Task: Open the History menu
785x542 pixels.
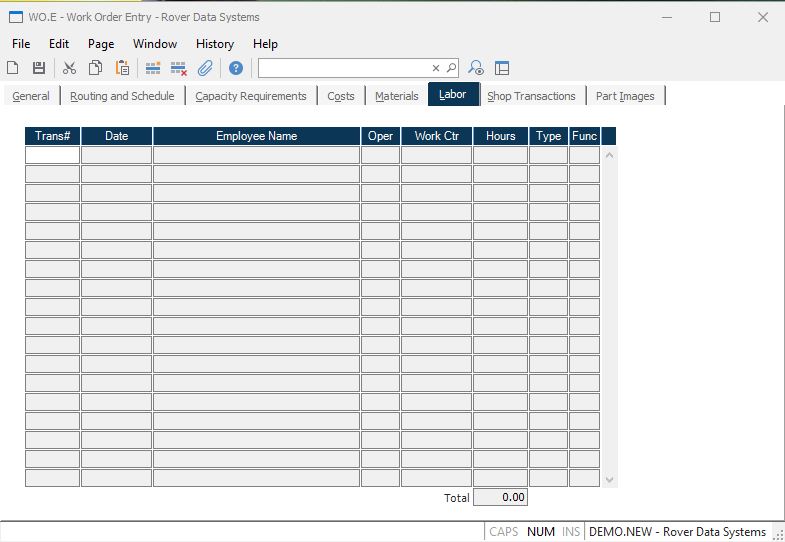Action: pos(214,44)
